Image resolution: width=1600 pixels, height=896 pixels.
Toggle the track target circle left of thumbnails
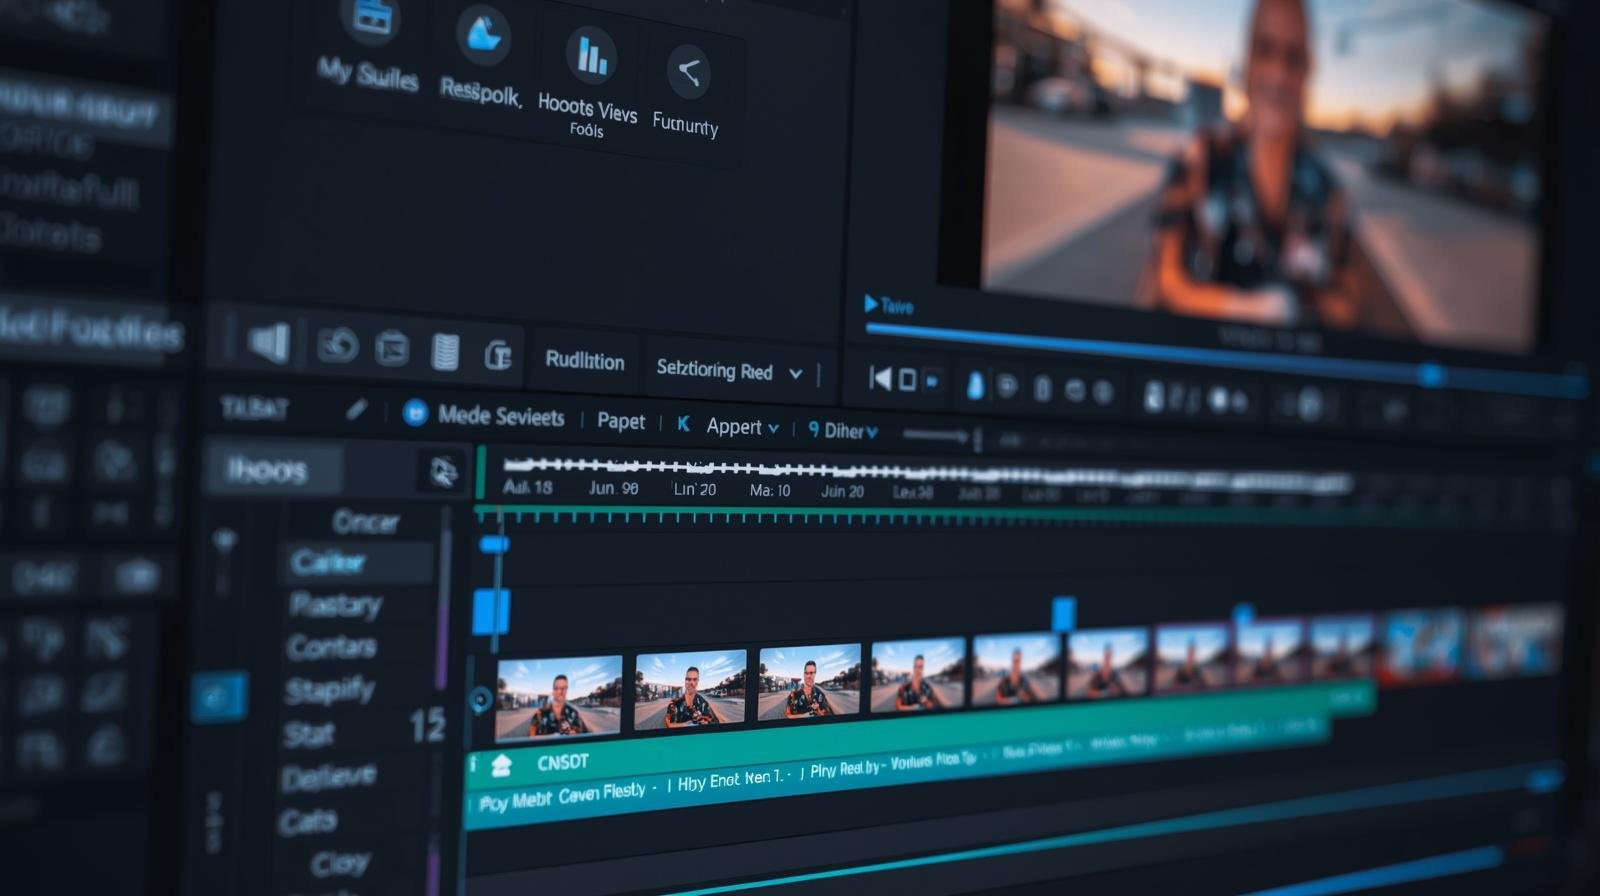click(481, 700)
